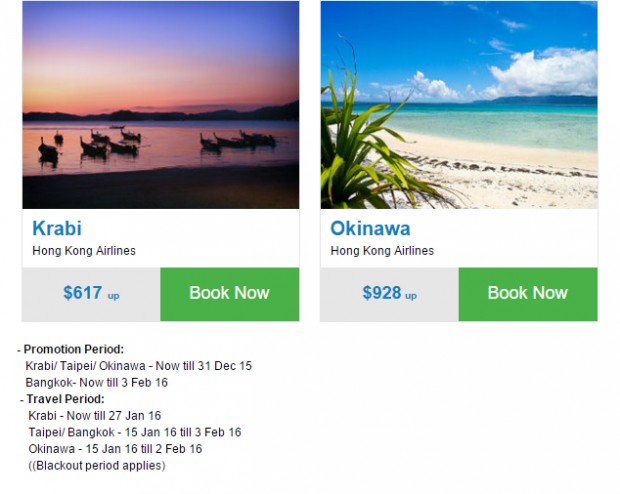
Task: Open the Okinawa beach photo
Action: 459,105
